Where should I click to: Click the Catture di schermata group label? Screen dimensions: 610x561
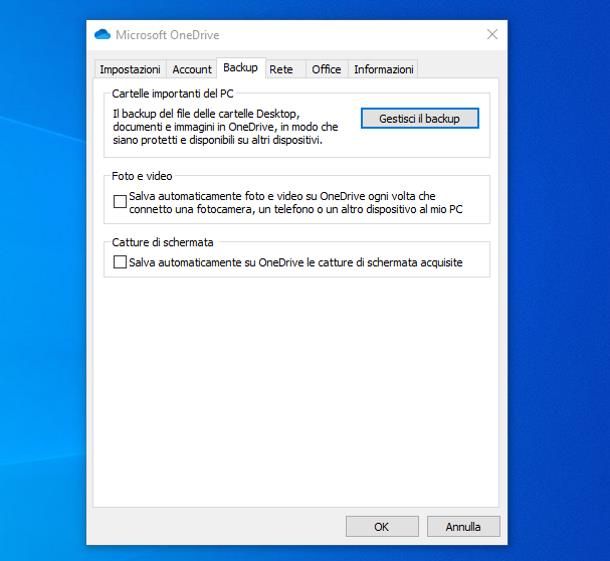point(163,242)
